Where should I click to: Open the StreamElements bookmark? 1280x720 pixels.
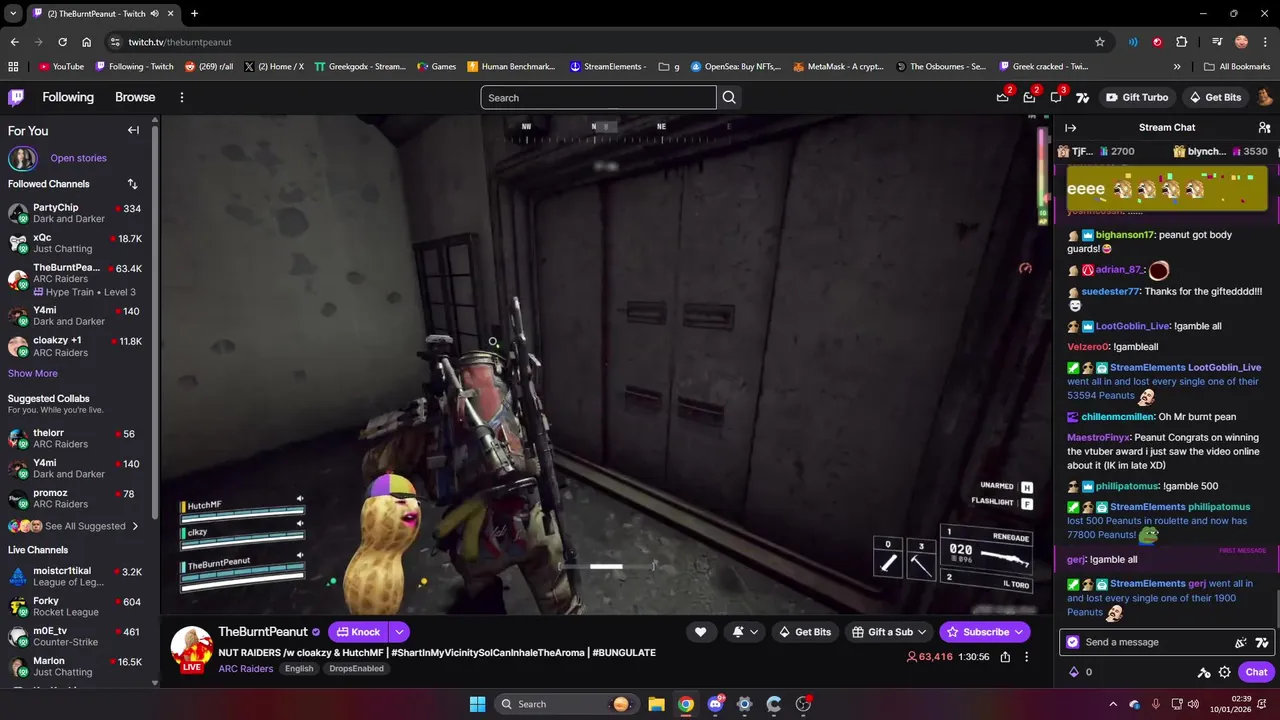pos(608,67)
